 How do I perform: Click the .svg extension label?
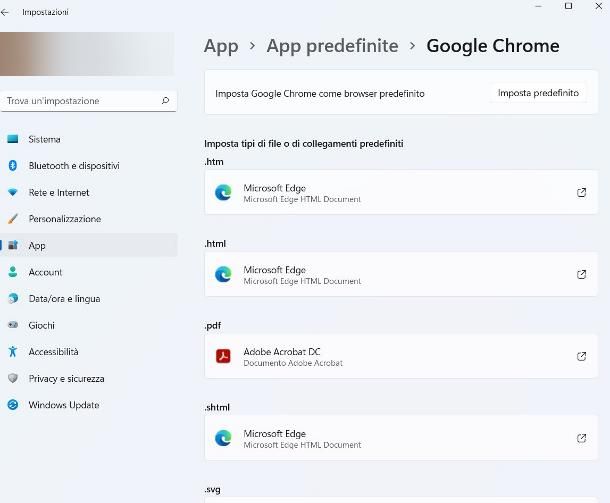(x=212, y=489)
